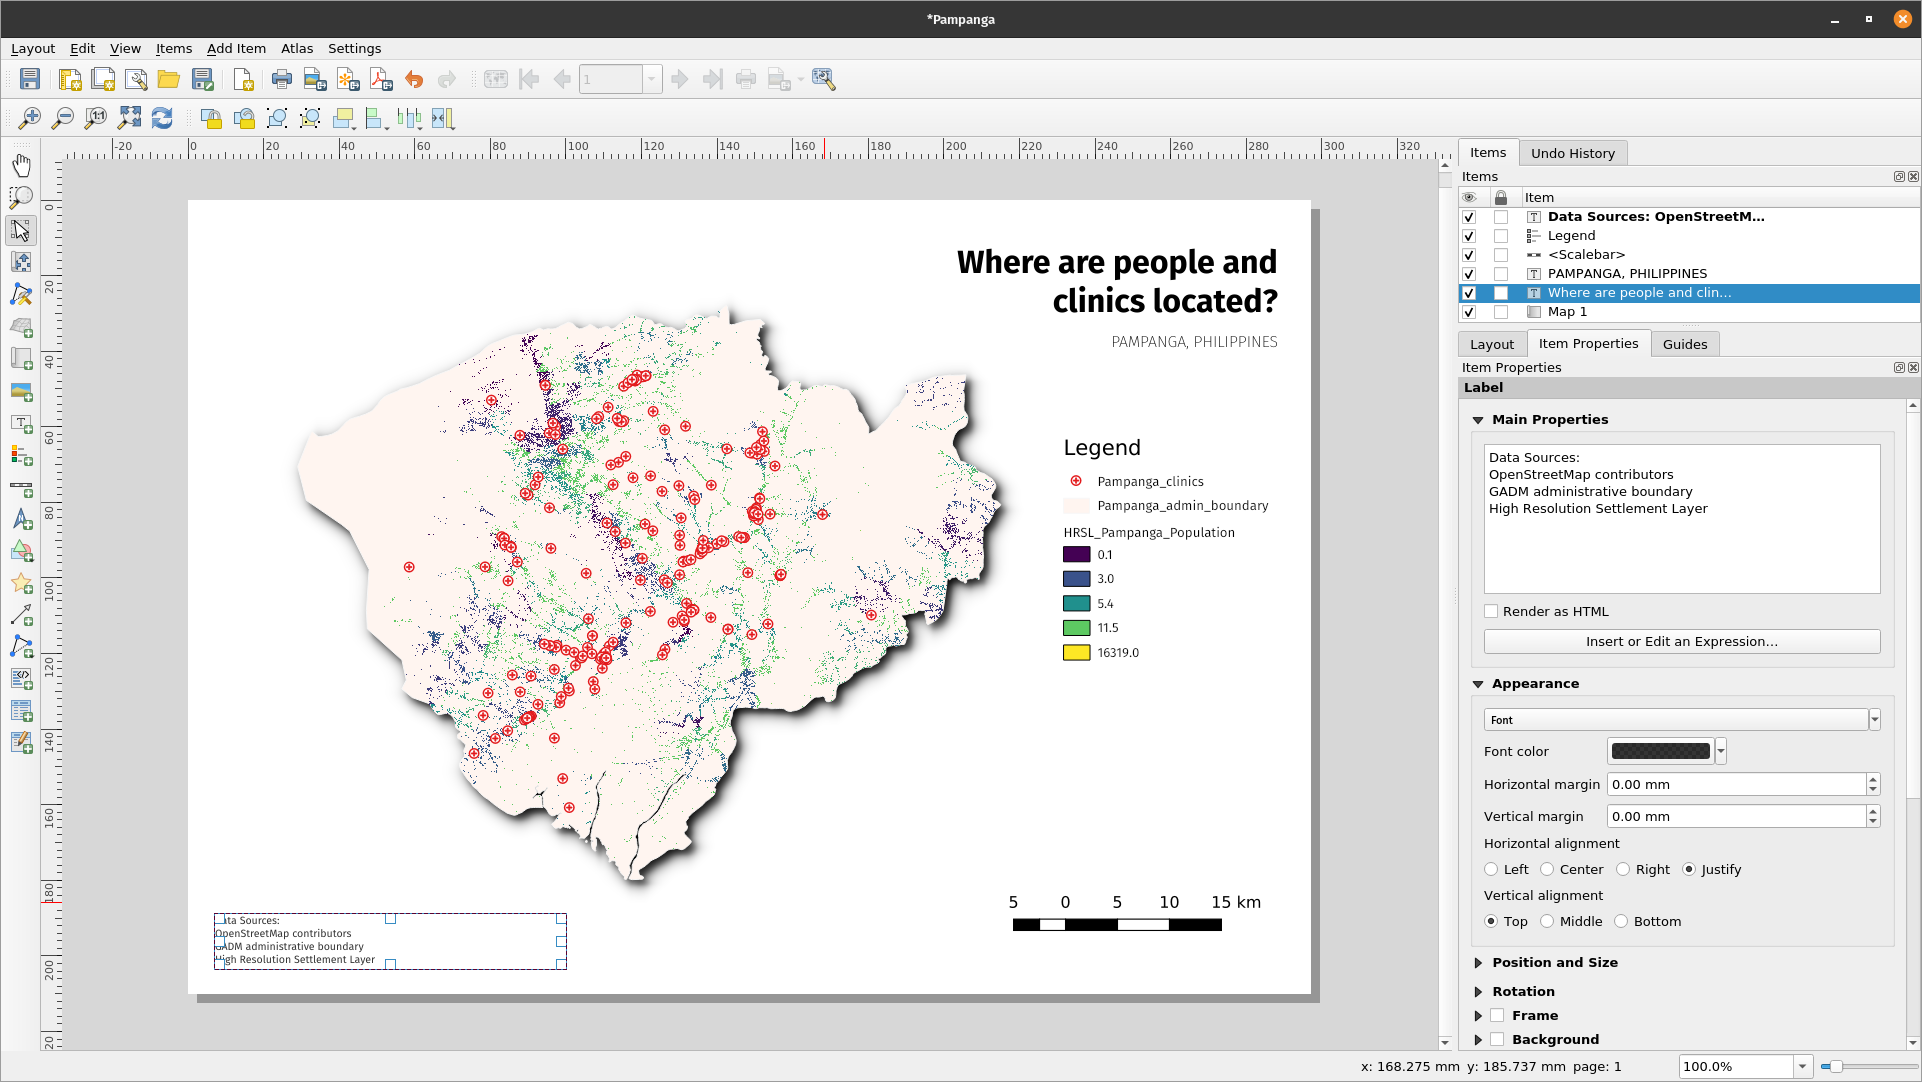Select the Add Scale Bar tool
The image size is (1922, 1082).
click(x=21, y=488)
